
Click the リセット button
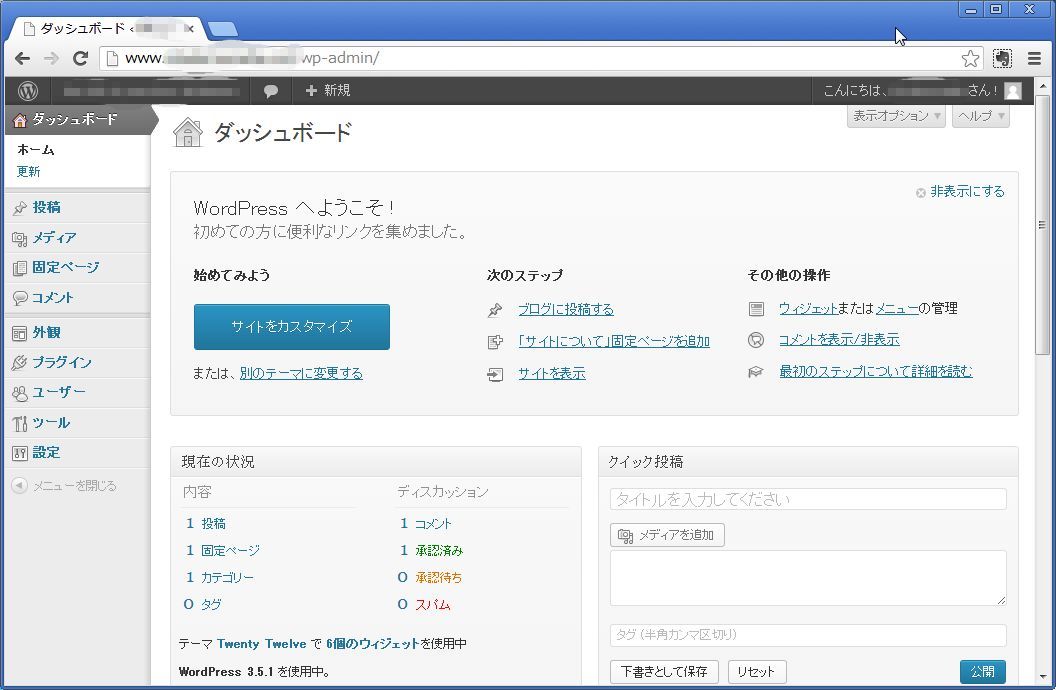click(756, 672)
